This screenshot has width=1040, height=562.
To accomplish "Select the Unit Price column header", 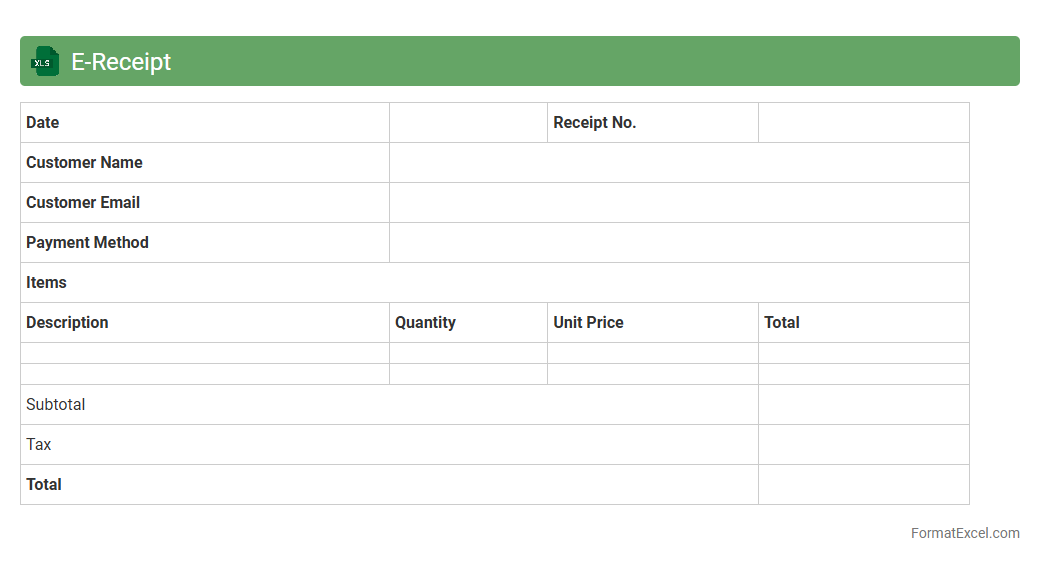I will point(652,323).
